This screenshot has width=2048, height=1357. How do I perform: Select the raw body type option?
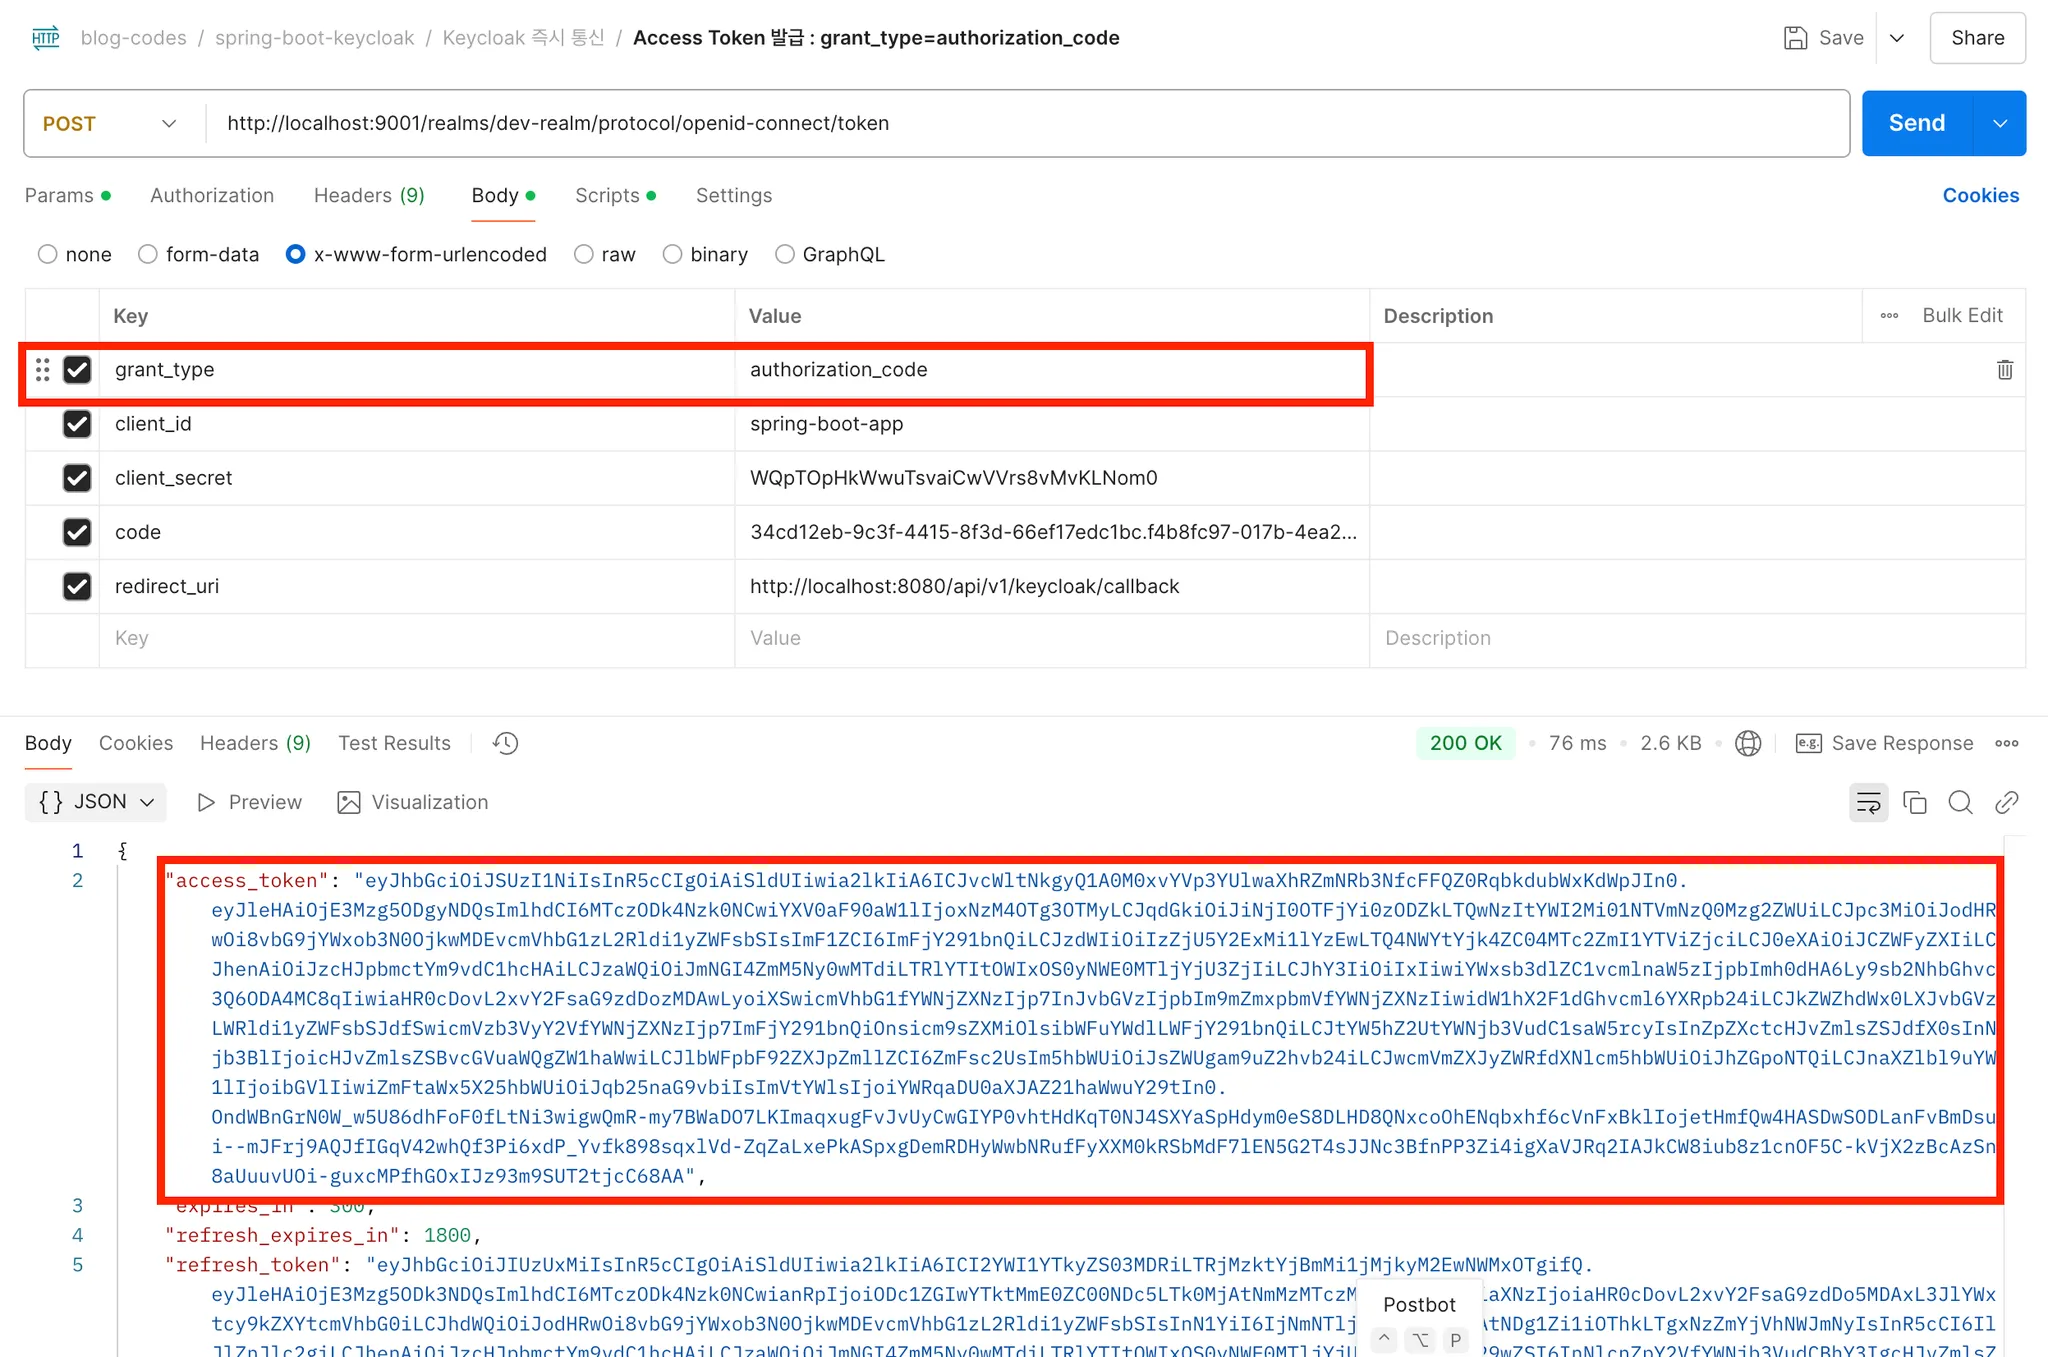pyautogui.click(x=584, y=254)
